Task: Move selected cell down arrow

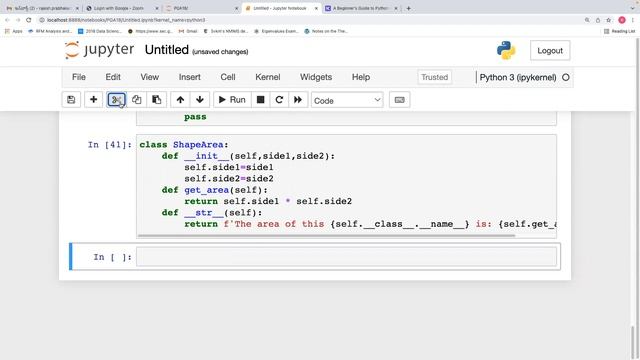Action: pyautogui.click(x=200, y=100)
